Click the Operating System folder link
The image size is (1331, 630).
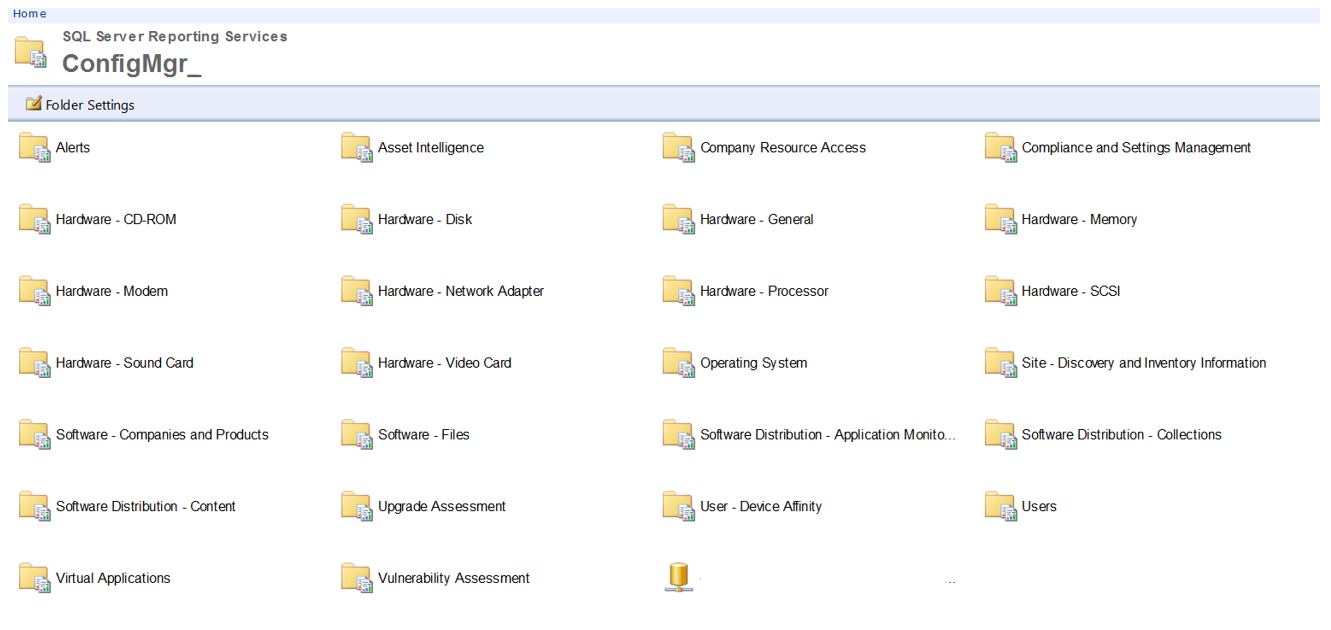point(754,363)
